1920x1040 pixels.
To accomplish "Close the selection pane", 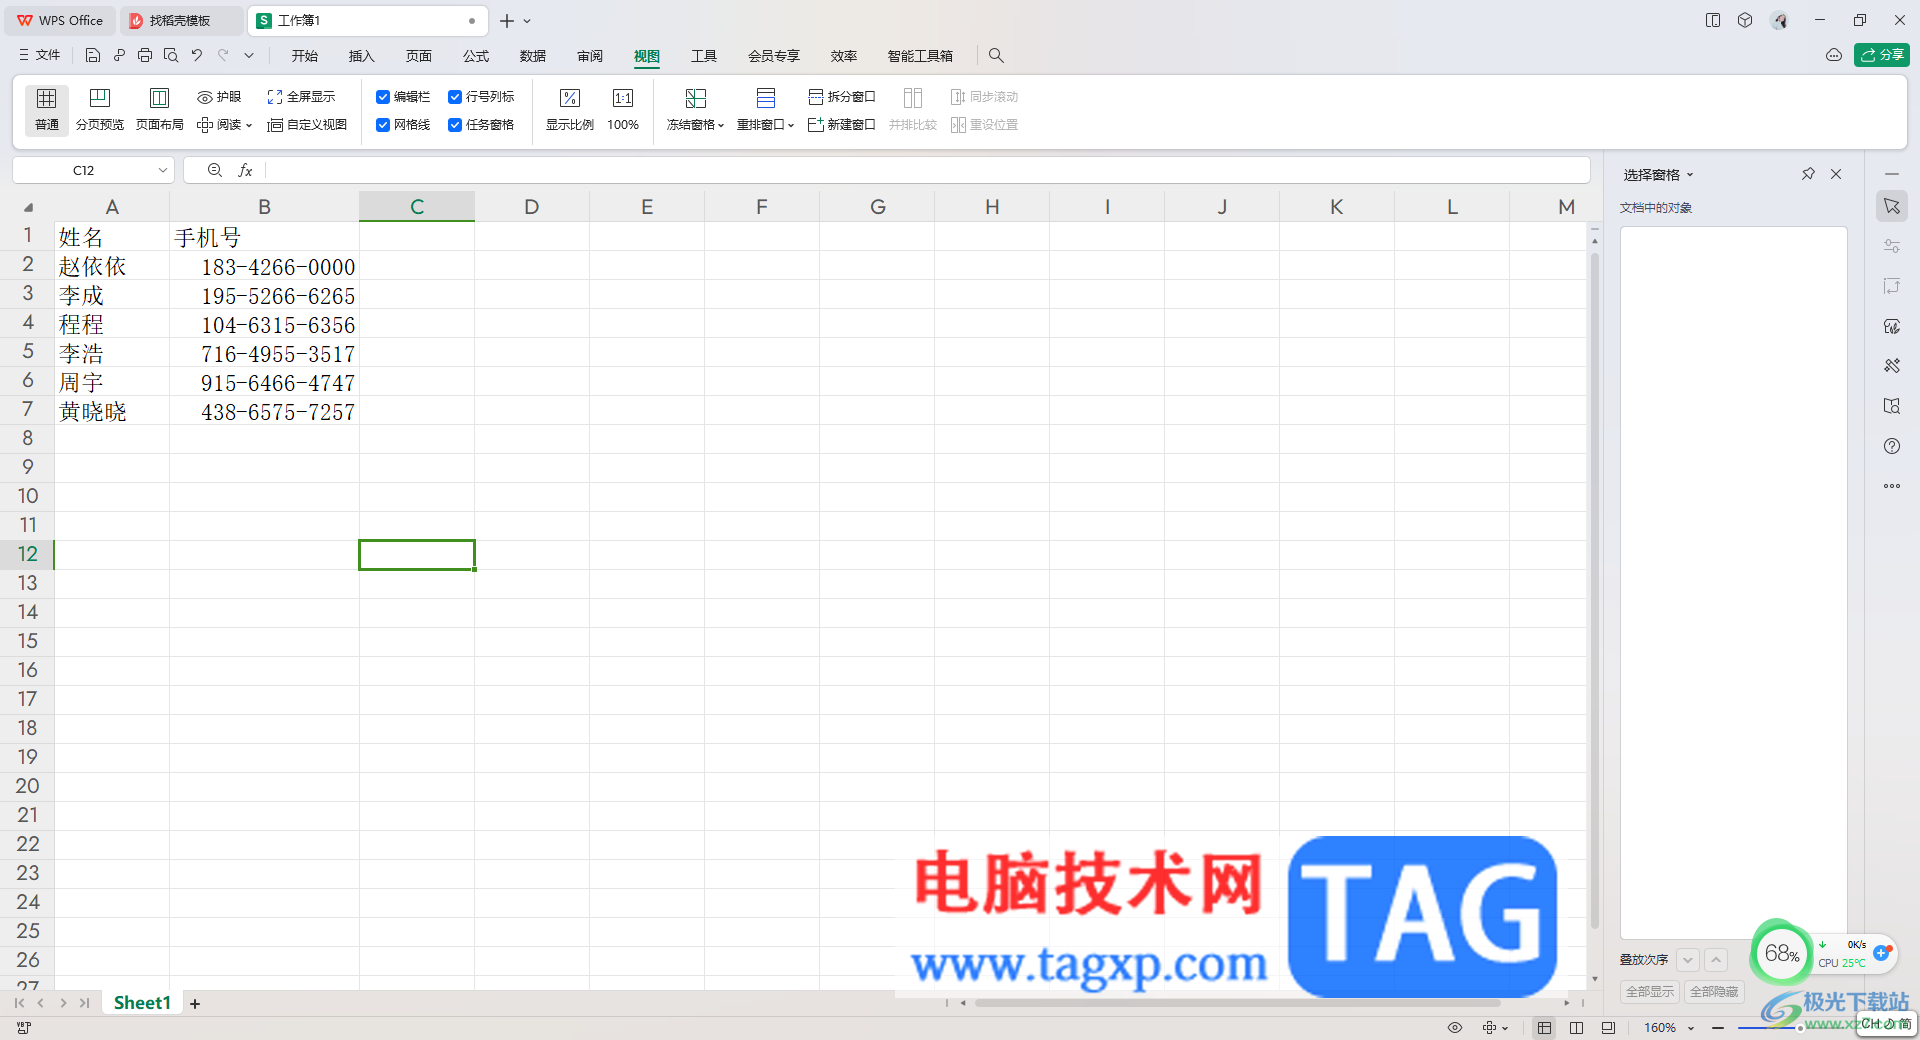I will [x=1836, y=174].
